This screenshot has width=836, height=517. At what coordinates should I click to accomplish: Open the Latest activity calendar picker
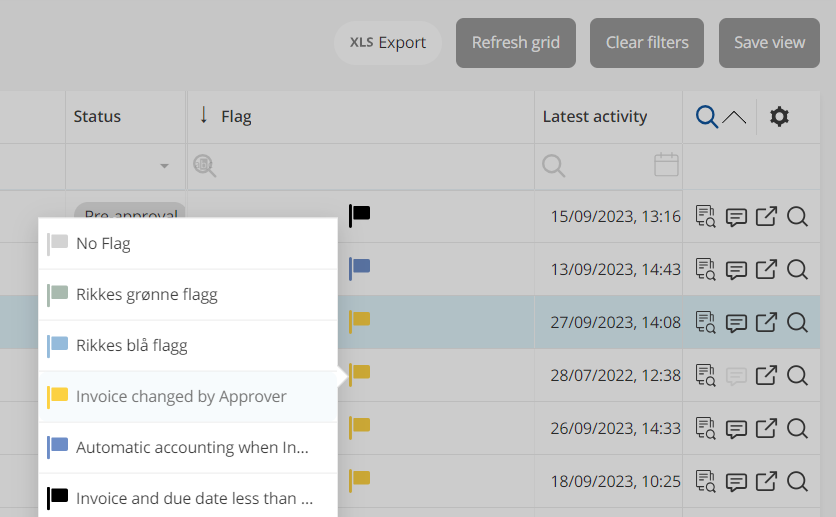click(x=666, y=165)
